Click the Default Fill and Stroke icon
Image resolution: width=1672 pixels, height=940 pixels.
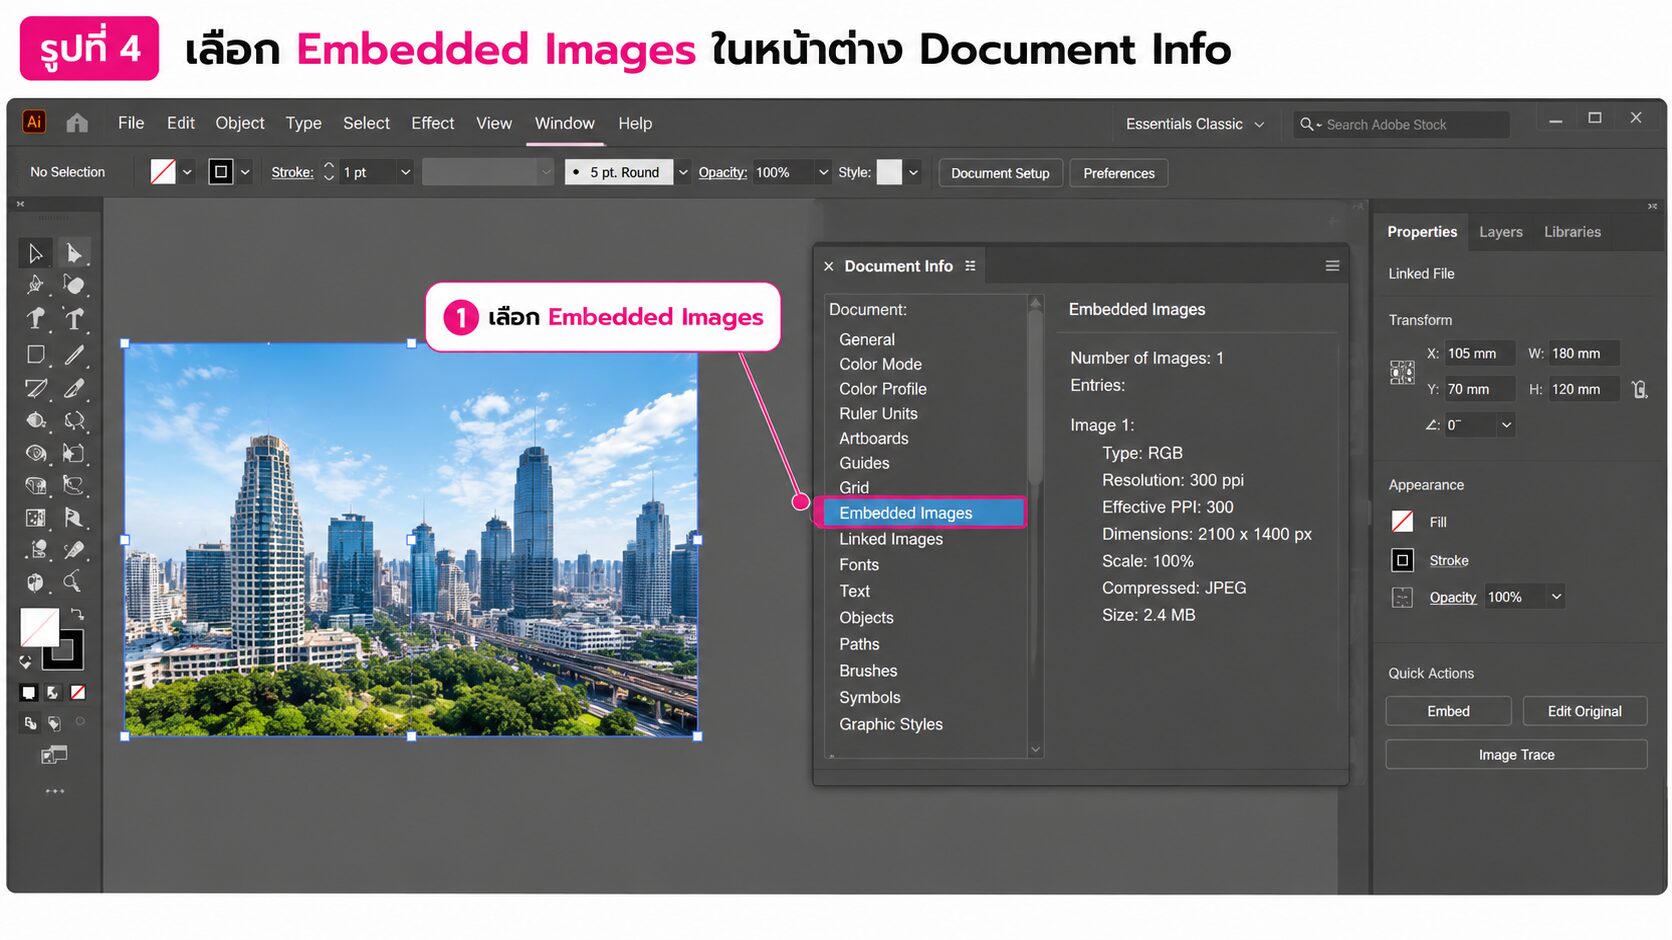[26, 661]
